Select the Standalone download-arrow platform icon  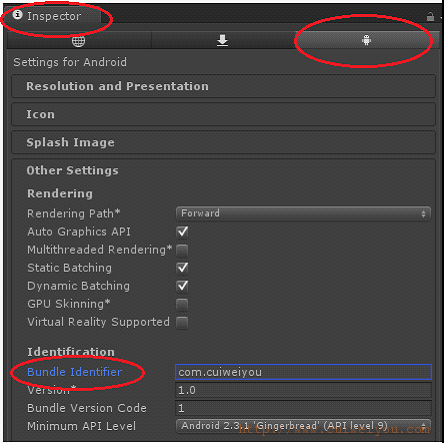(x=222, y=40)
